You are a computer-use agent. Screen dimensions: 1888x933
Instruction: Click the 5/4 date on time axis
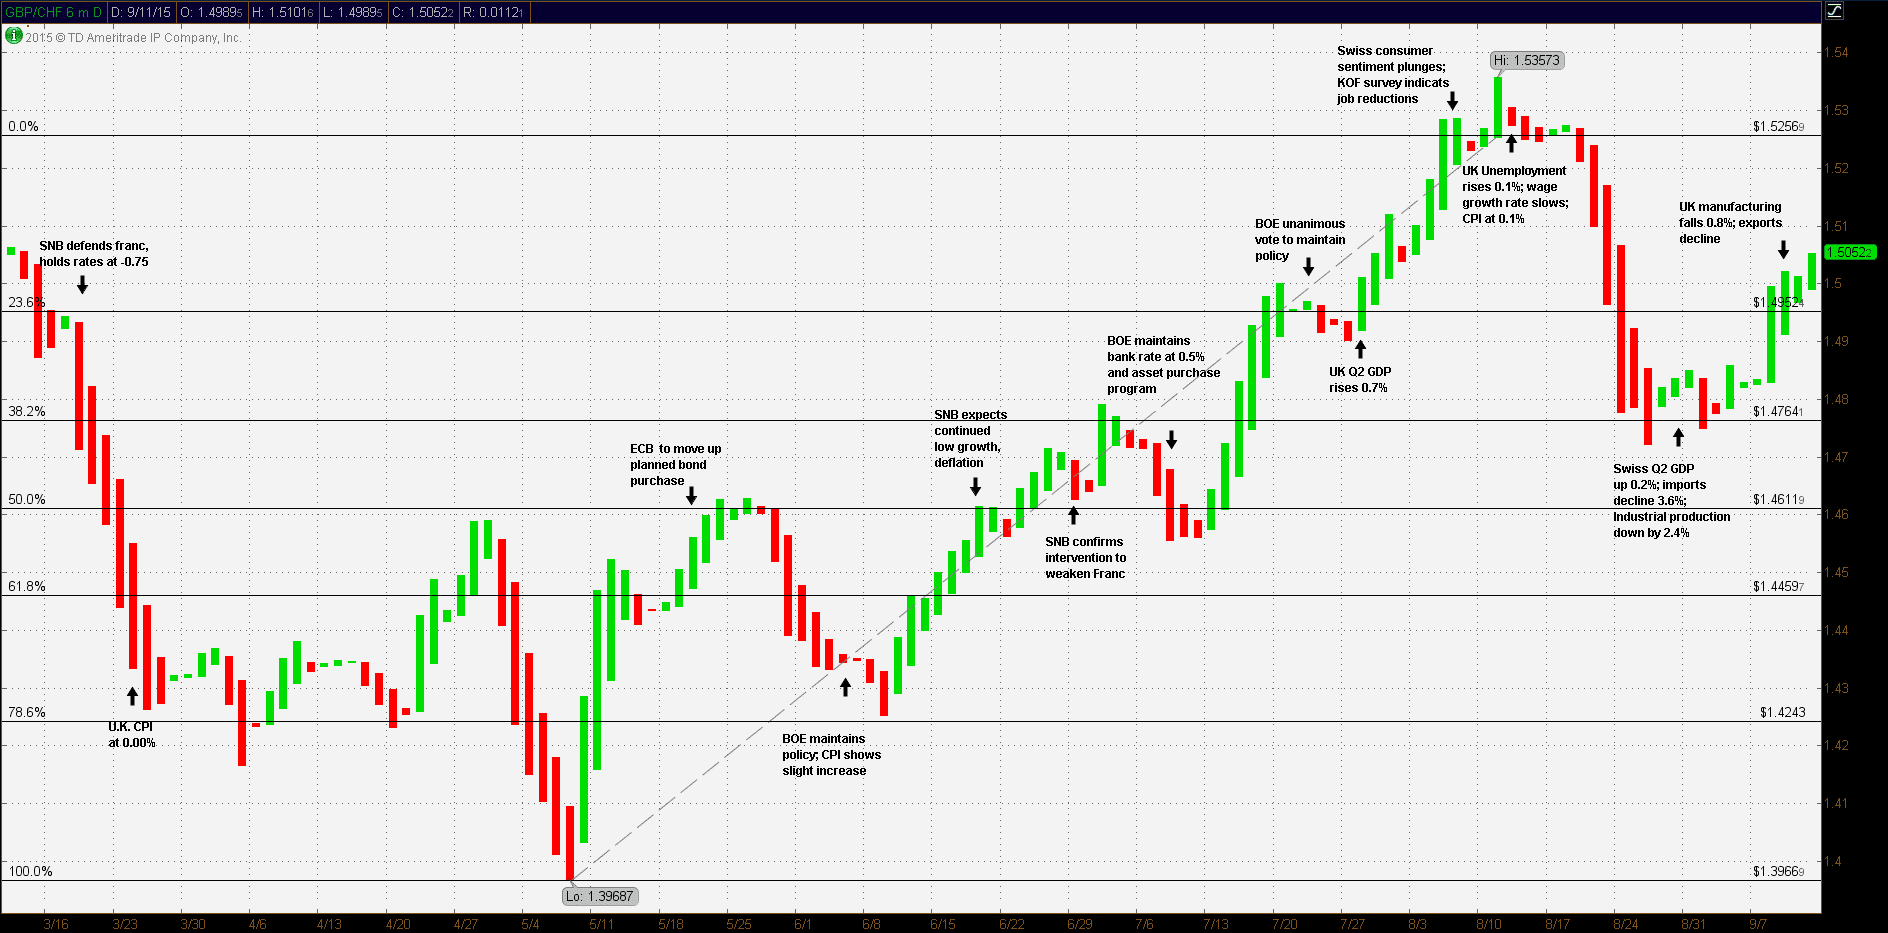pyautogui.click(x=530, y=924)
